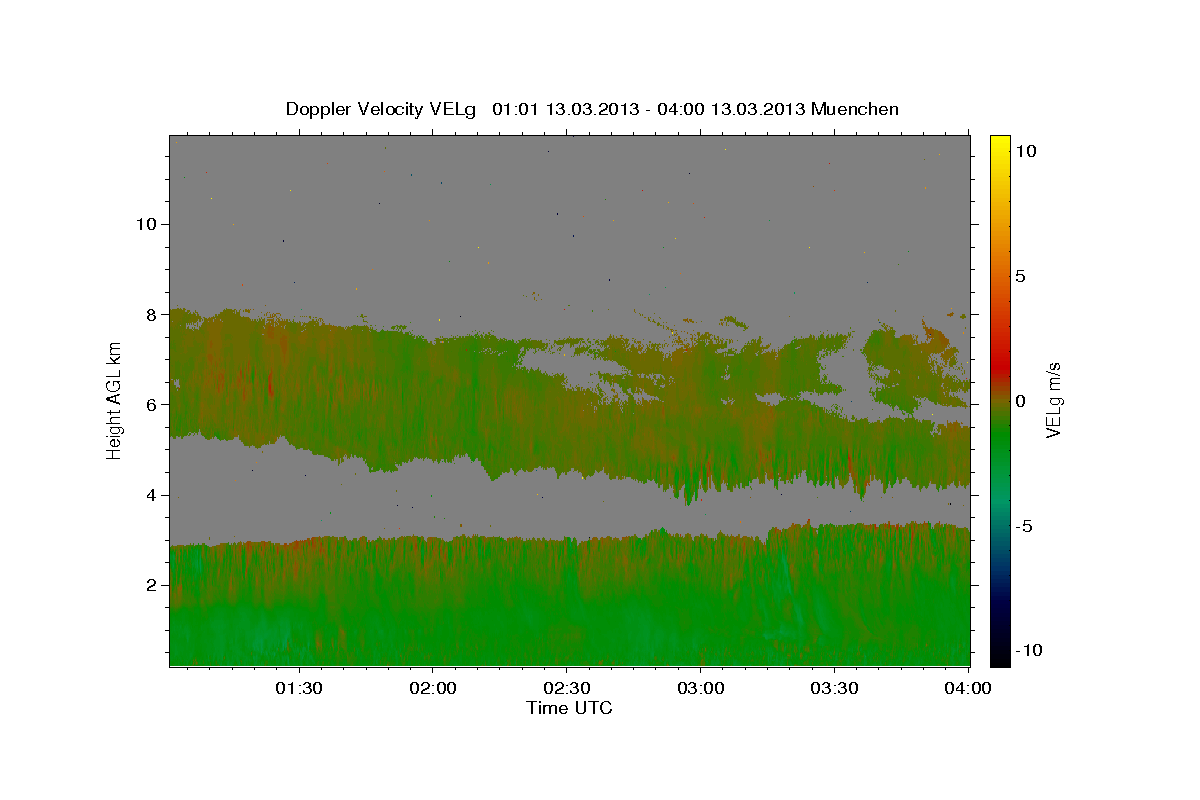Click the '04:00' time tick label
Viewport: 1200px width, 800px height.
(969, 689)
